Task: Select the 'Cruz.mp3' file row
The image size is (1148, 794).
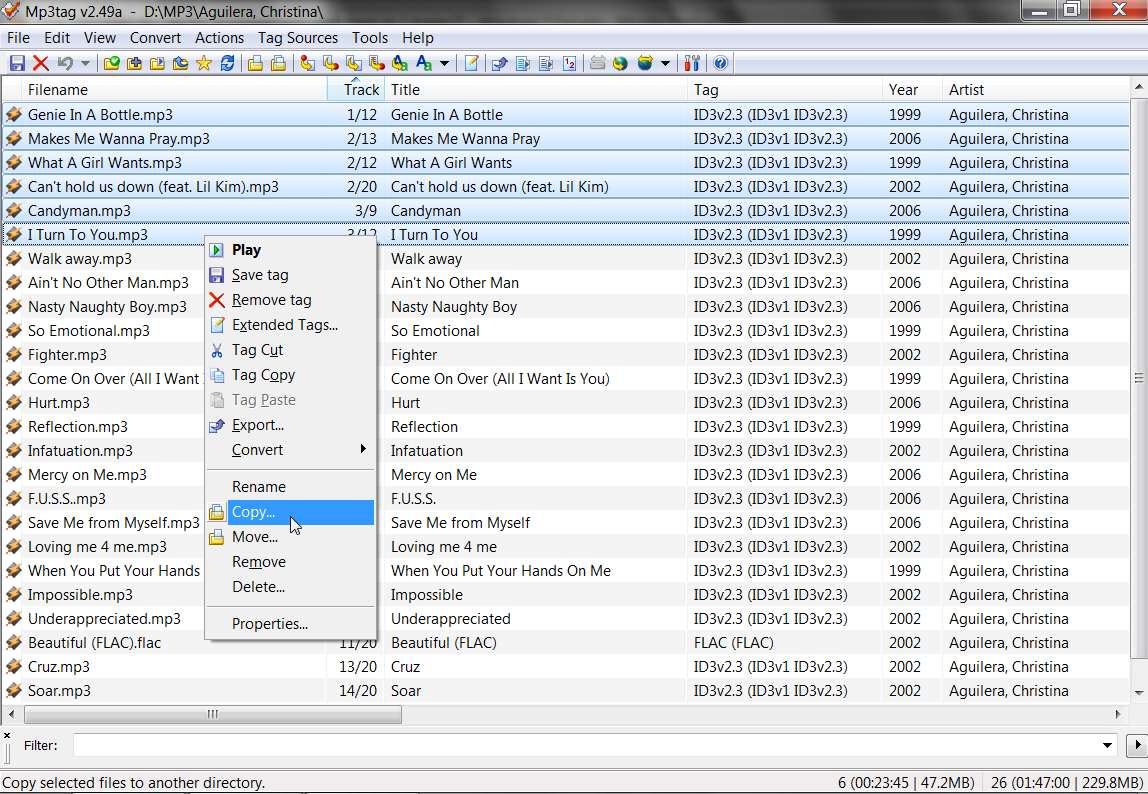Action: coord(565,667)
